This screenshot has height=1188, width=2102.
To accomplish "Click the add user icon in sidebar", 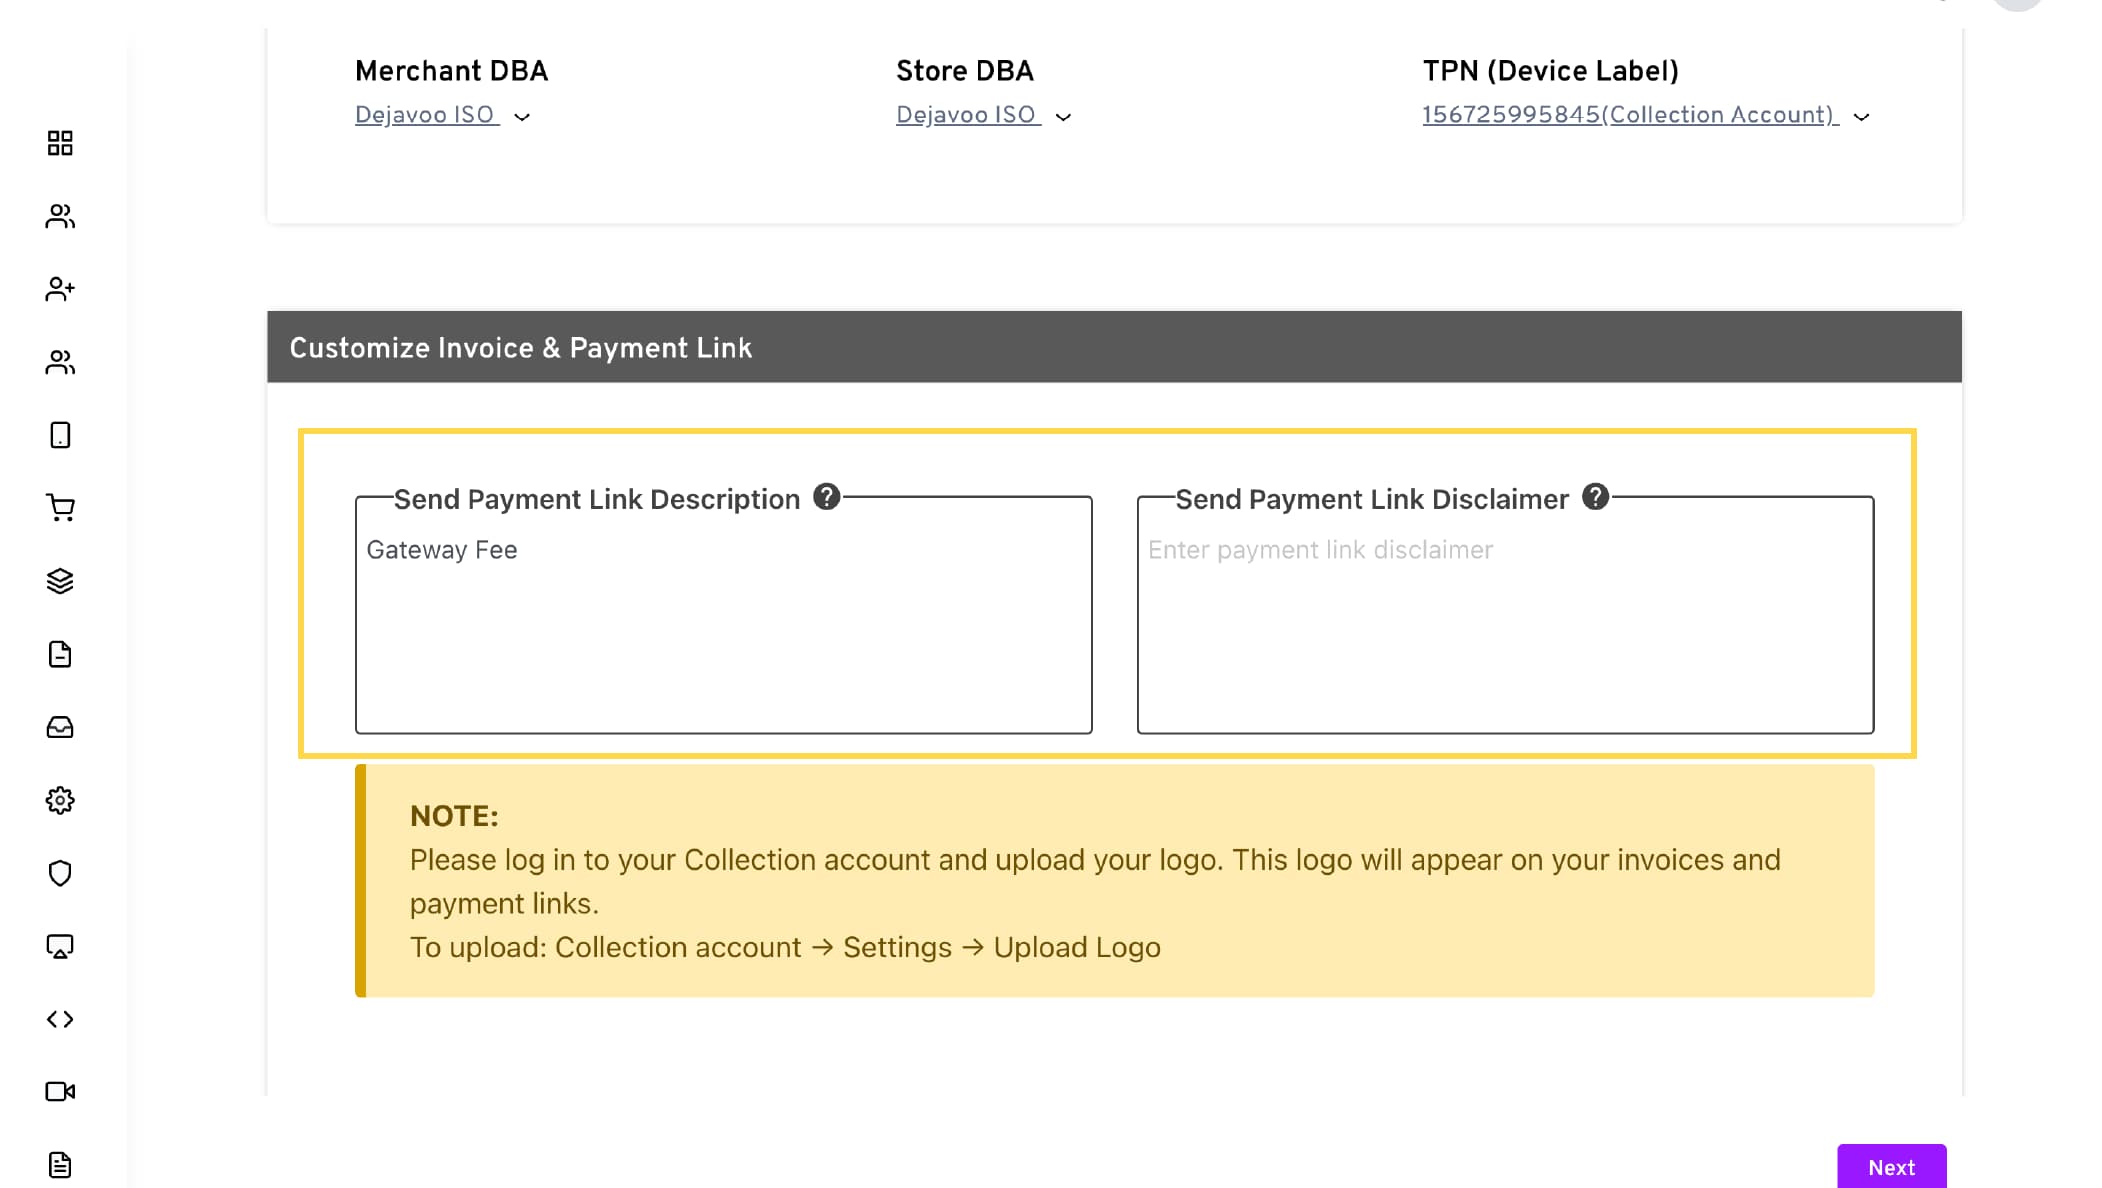I will coord(60,289).
